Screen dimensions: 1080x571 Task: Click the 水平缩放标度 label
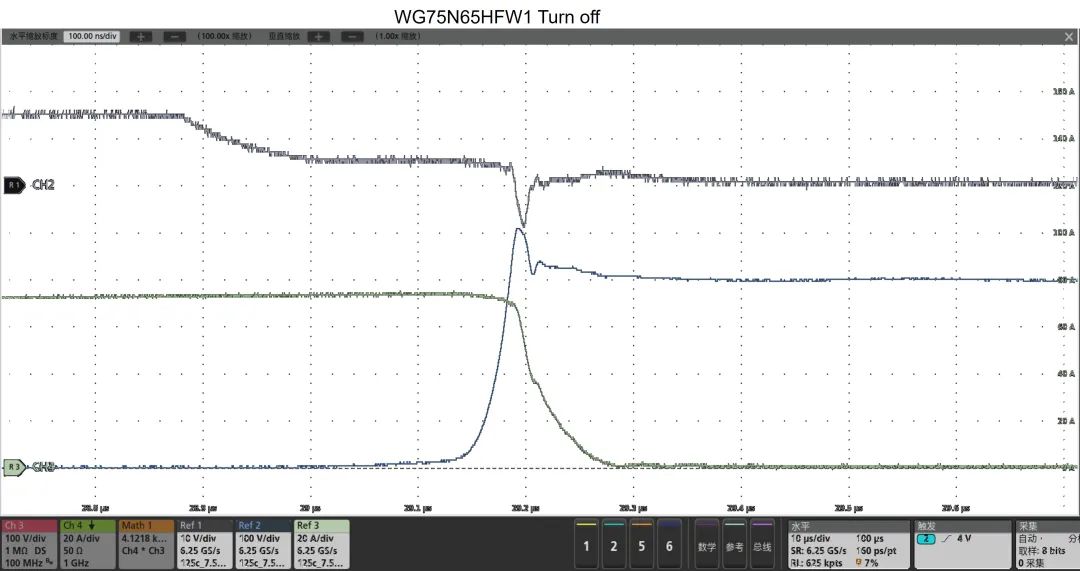coord(32,36)
